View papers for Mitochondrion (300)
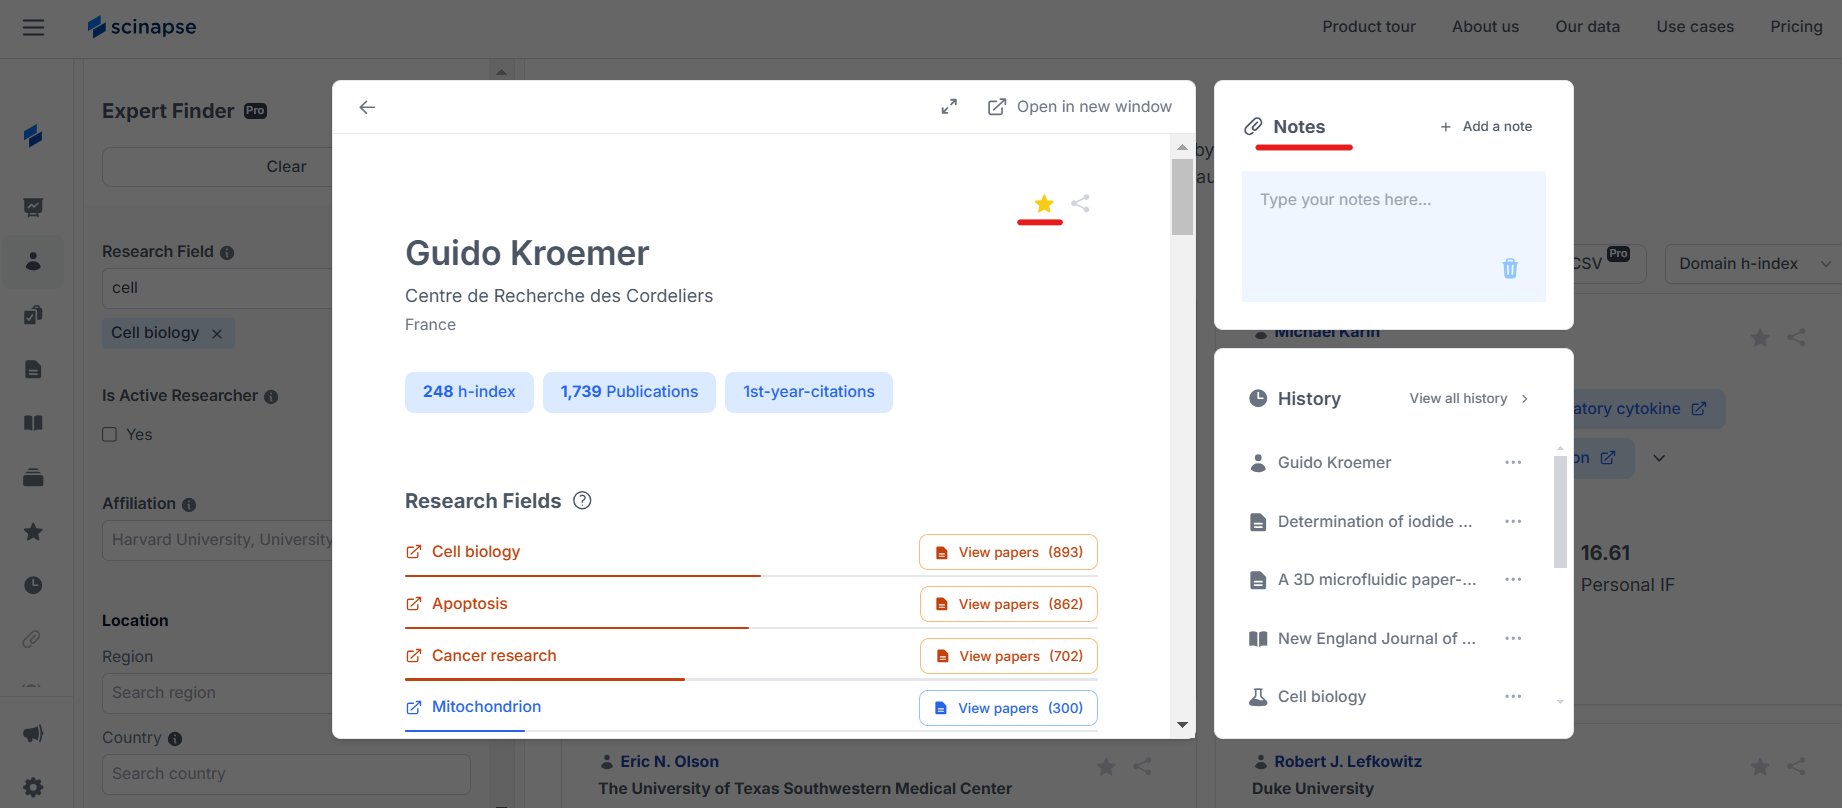The image size is (1842, 808). pyautogui.click(x=1008, y=708)
